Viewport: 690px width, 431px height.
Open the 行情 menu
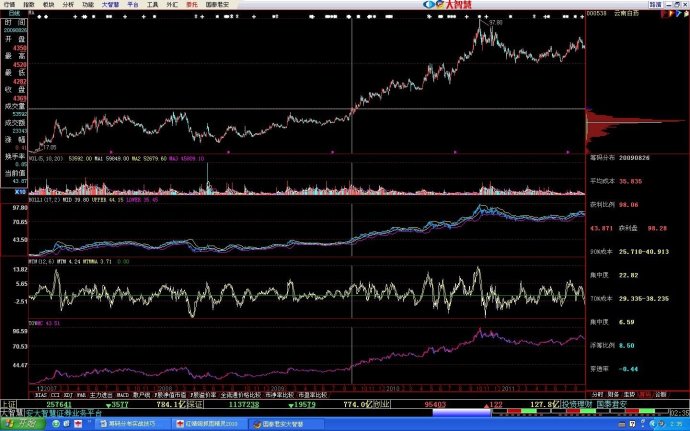8,5
